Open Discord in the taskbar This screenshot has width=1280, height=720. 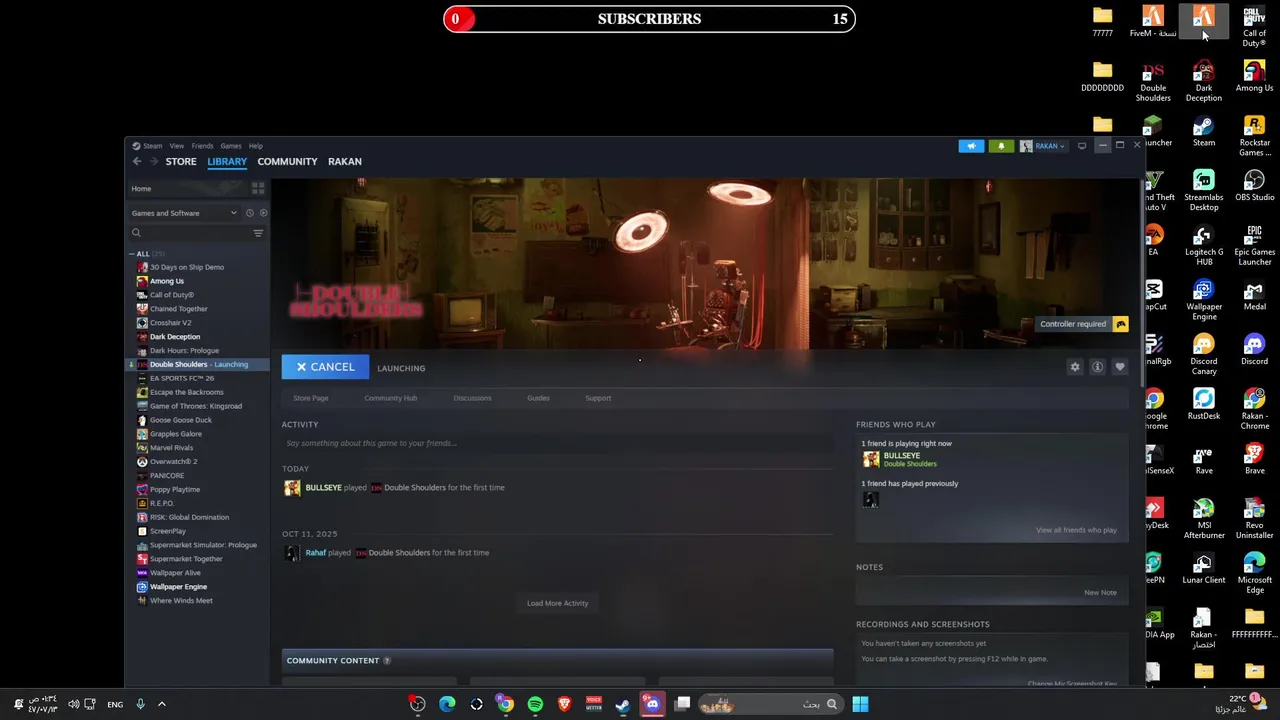652,704
